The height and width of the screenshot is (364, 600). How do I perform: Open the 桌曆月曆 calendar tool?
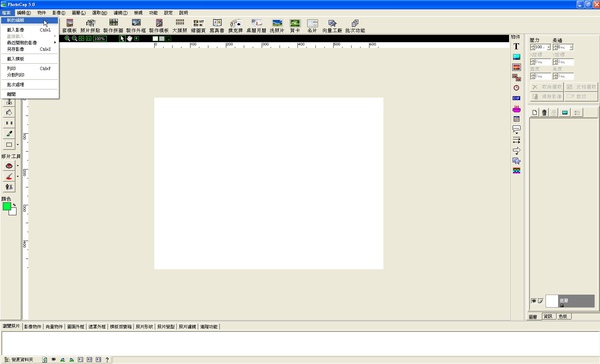256,26
